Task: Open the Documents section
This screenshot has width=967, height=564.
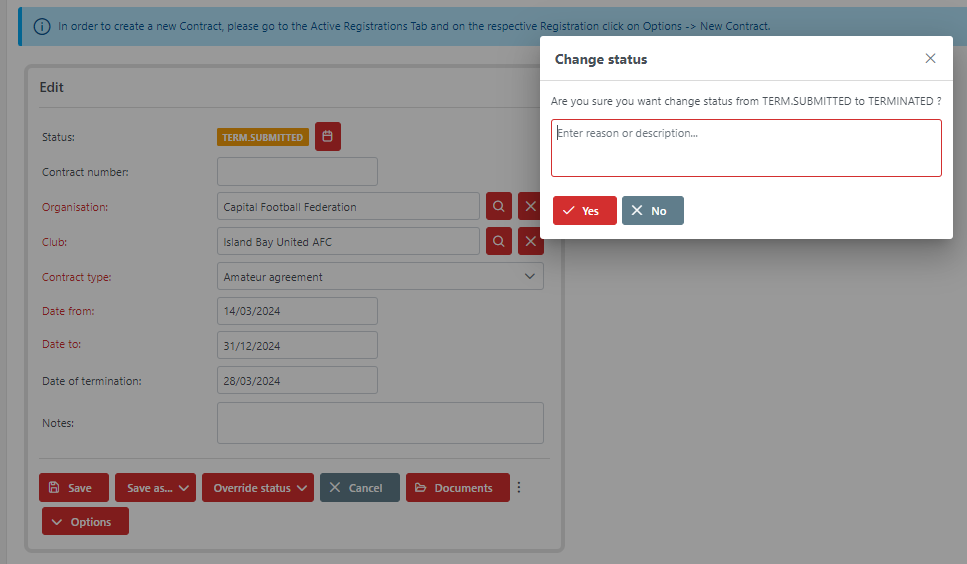Action: pyautogui.click(x=457, y=488)
